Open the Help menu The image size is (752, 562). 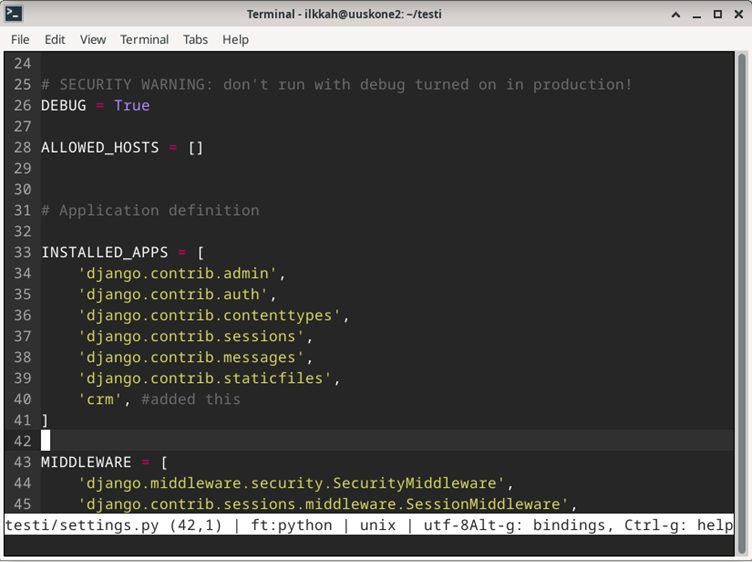(x=236, y=39)
